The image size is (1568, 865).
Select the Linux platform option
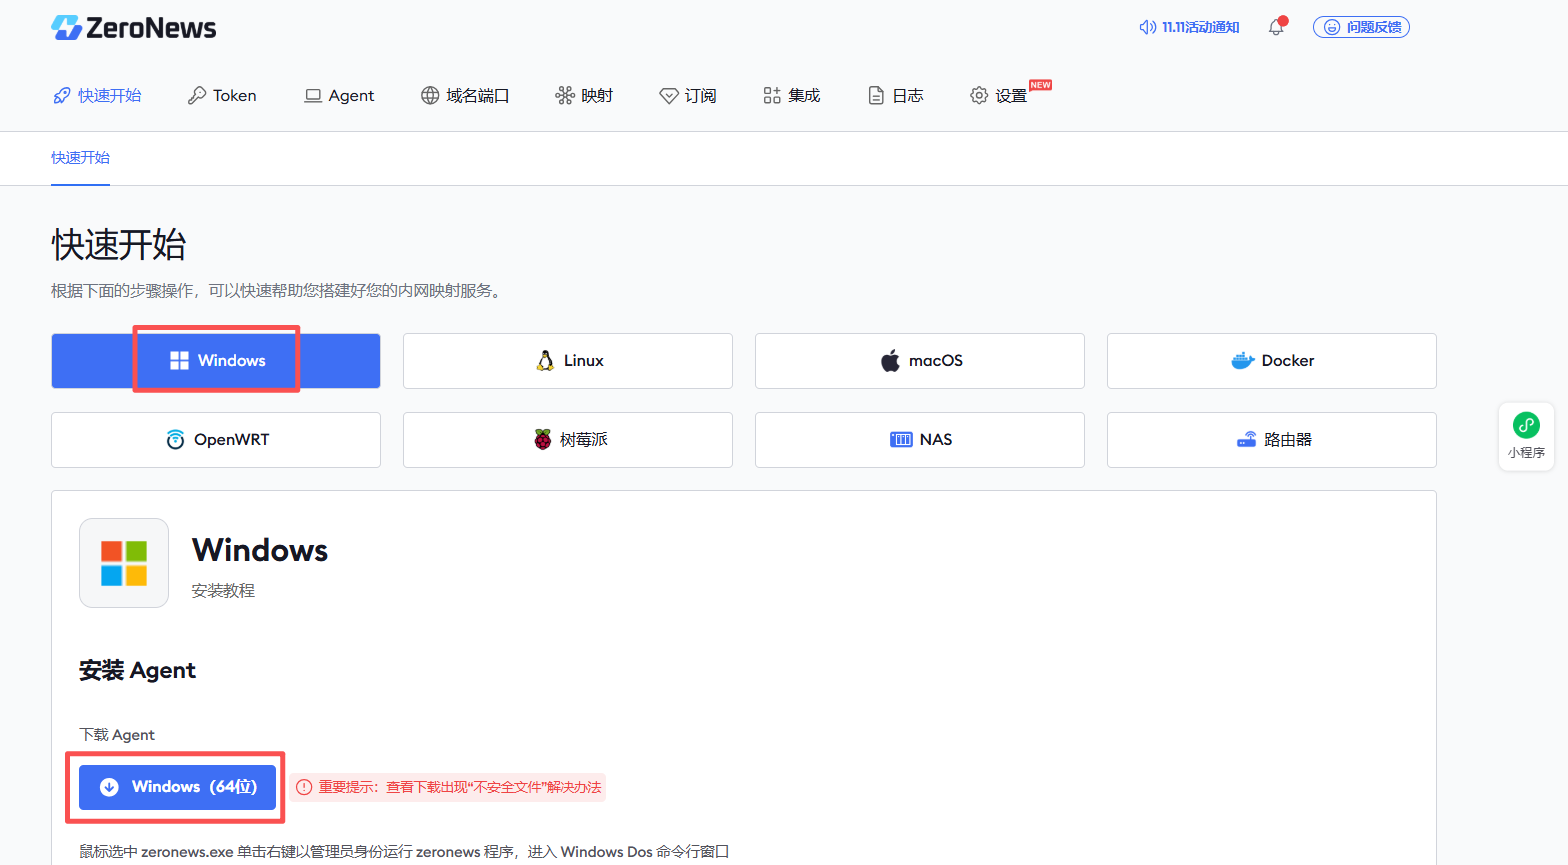pyautogui.click(x=568, y=361)
